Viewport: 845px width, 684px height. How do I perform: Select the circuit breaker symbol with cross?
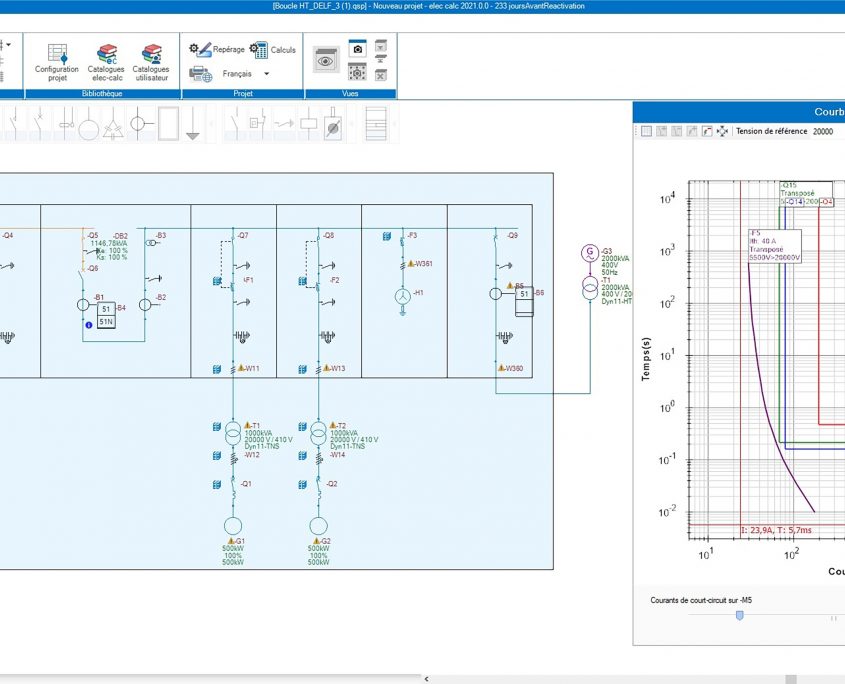pos(39,123)
